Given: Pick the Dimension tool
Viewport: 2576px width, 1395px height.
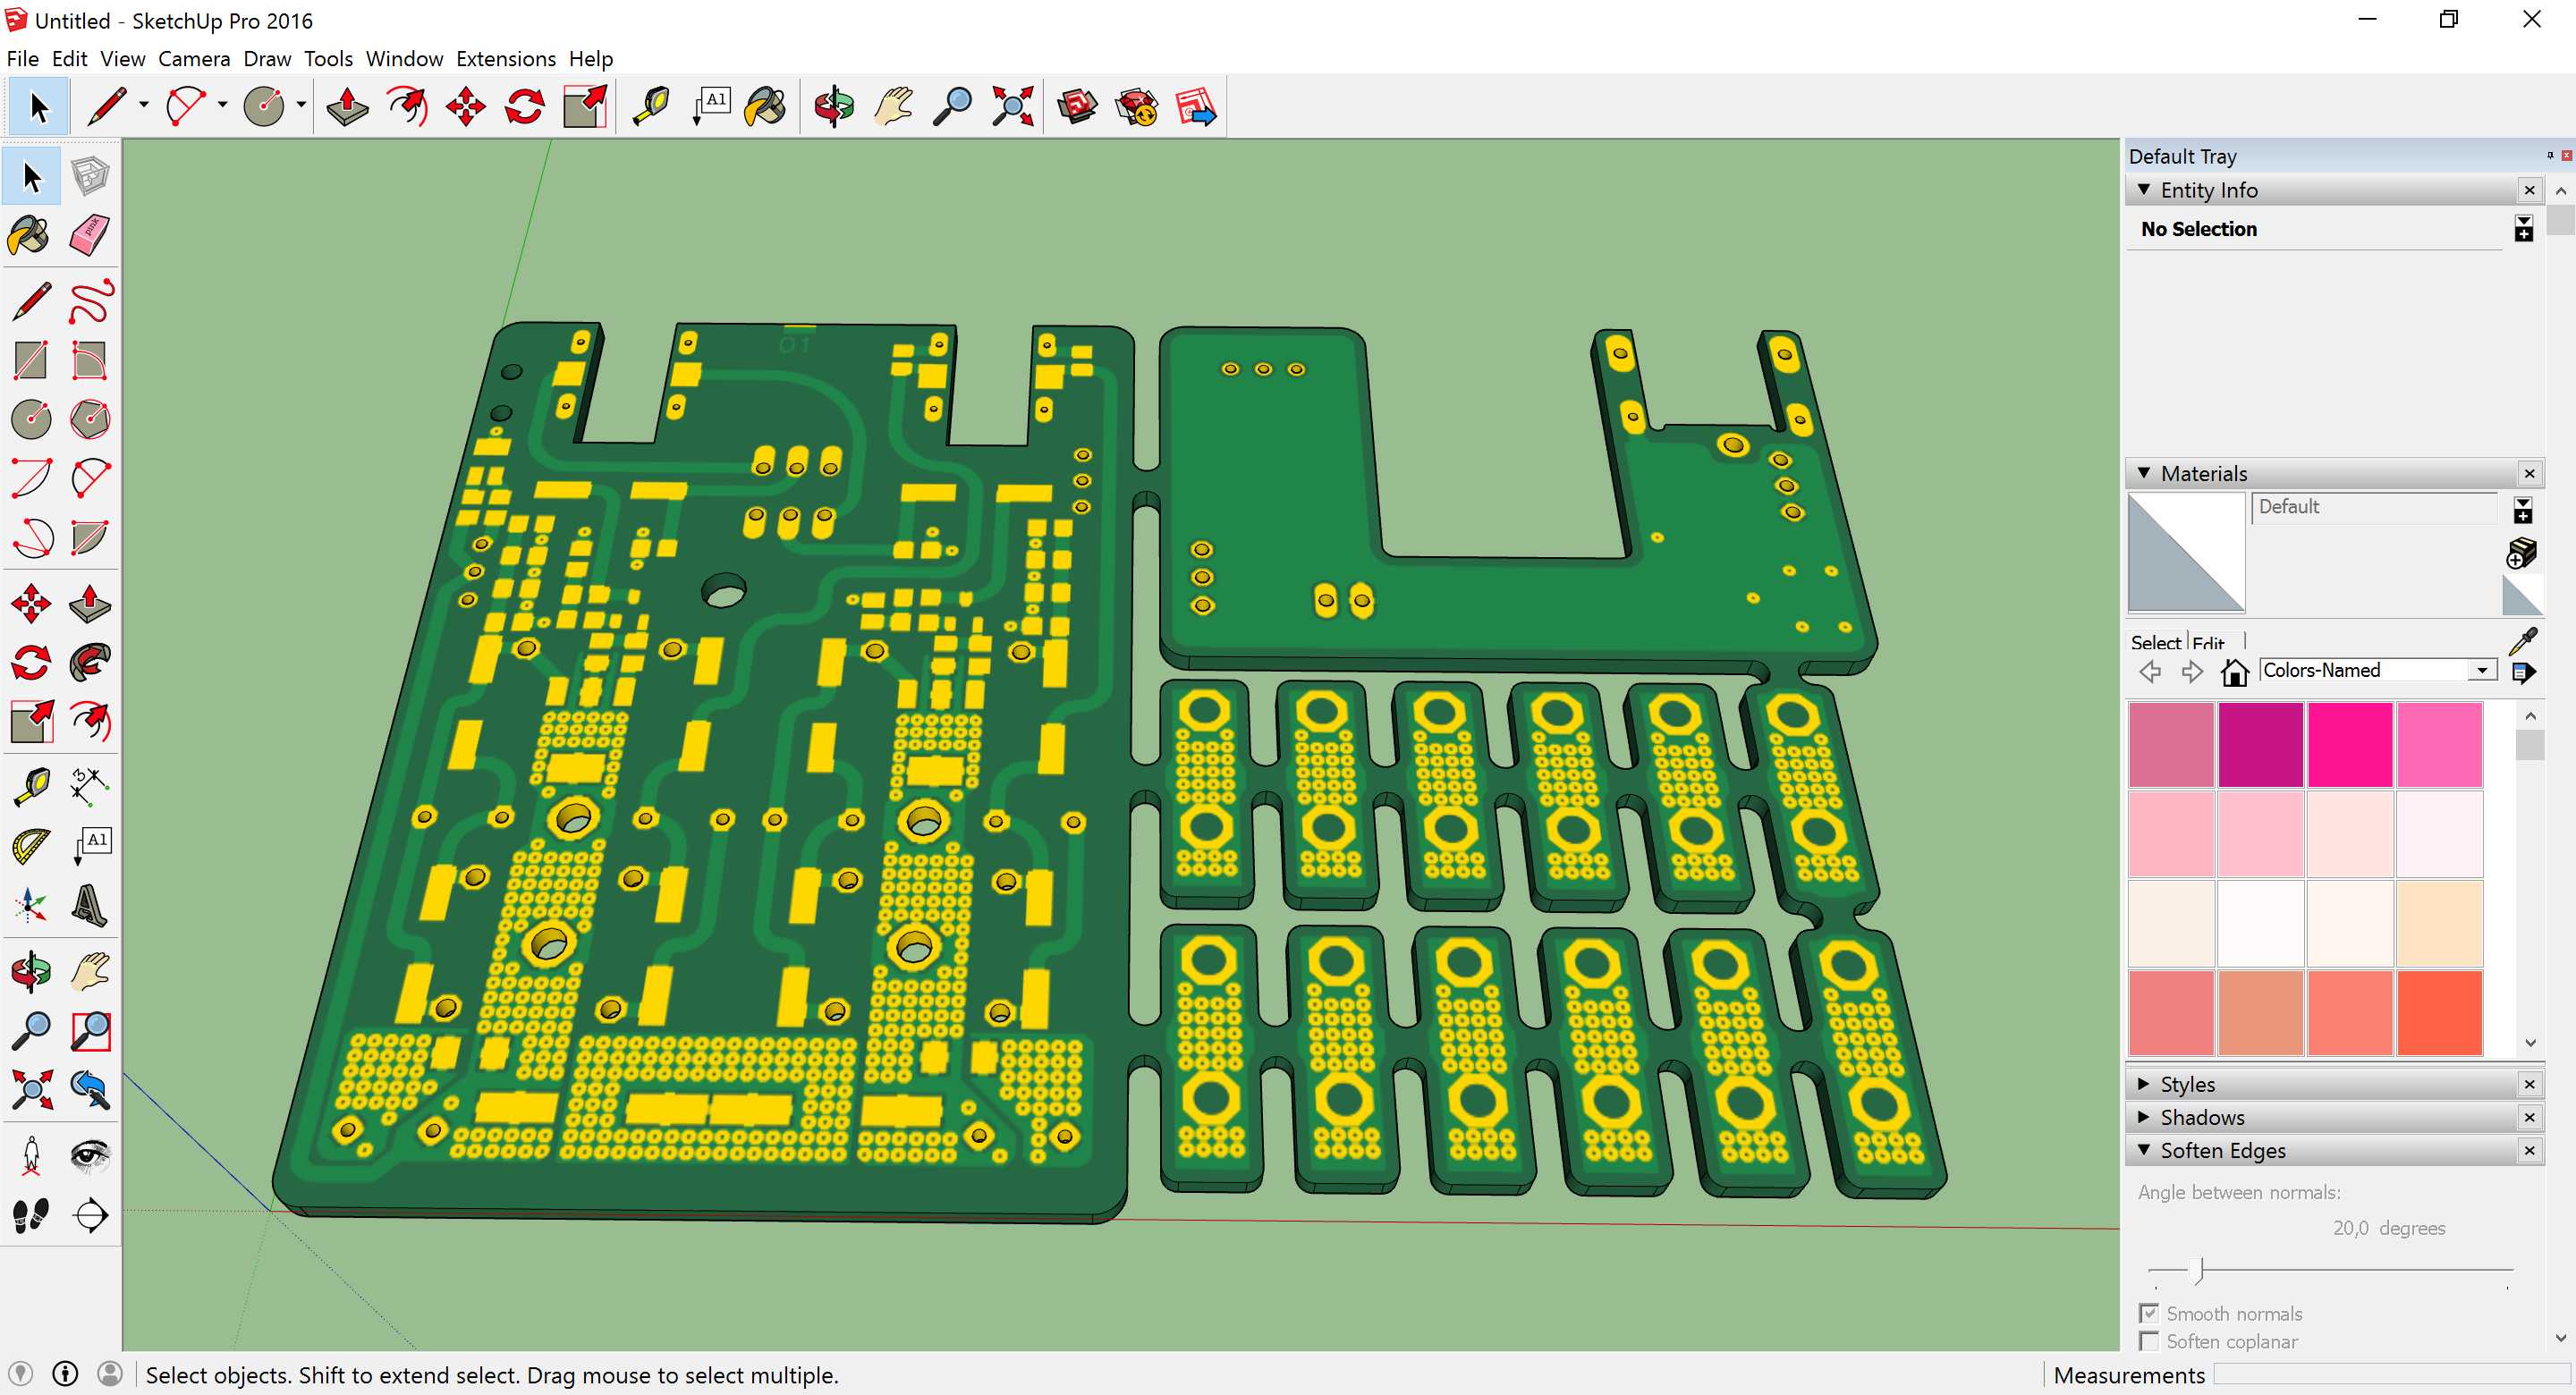Looking at the screenshot, I should coord(90,787).
